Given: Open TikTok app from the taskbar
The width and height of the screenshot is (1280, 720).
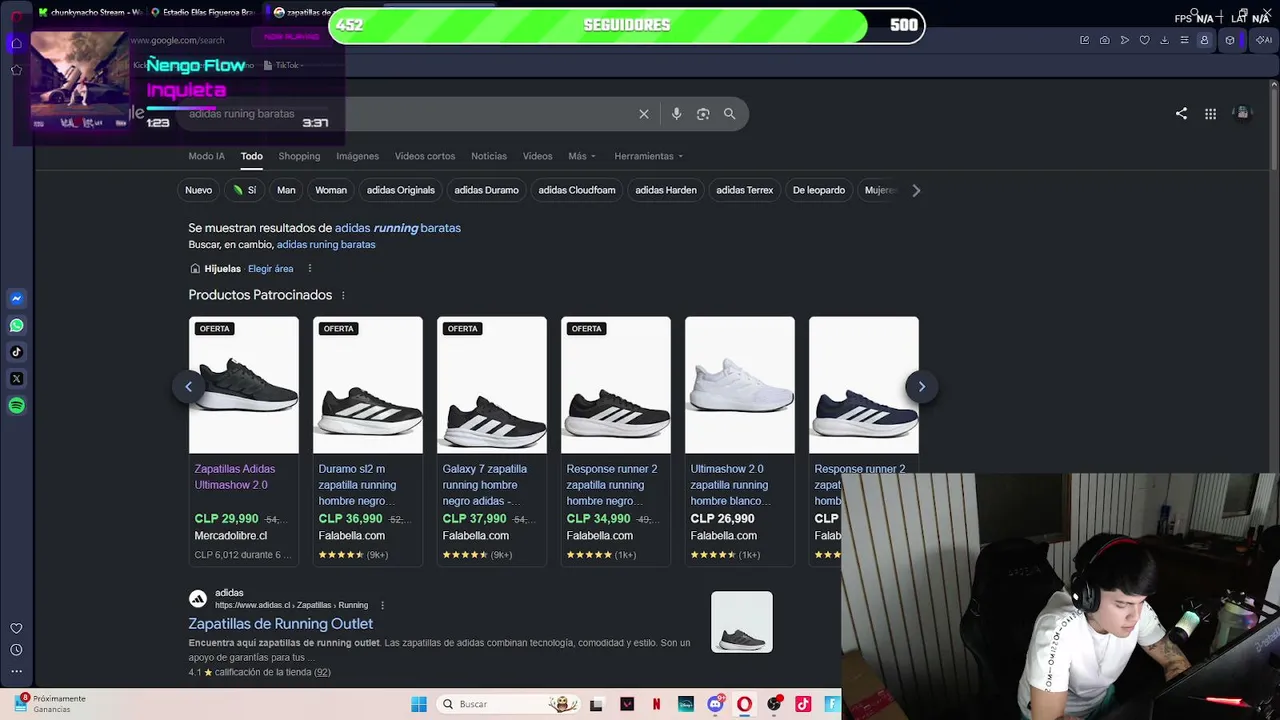Looking at the screenshot, I should click(803, 704).
